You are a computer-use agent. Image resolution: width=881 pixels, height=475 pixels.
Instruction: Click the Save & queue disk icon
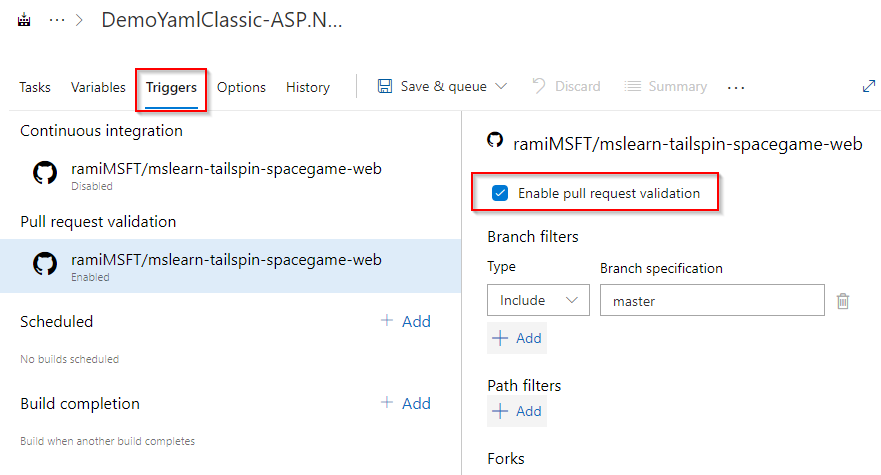[385, 87]
